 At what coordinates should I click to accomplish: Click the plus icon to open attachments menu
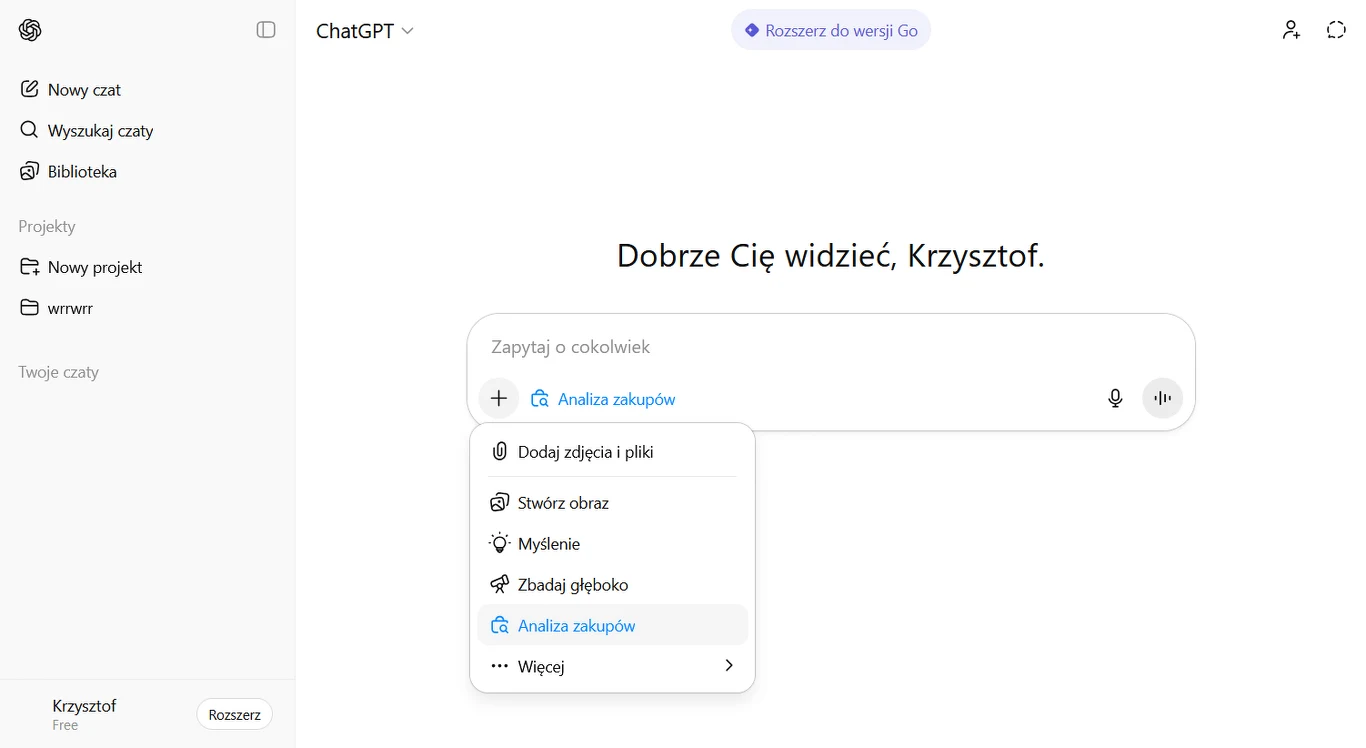pos(498,398)
